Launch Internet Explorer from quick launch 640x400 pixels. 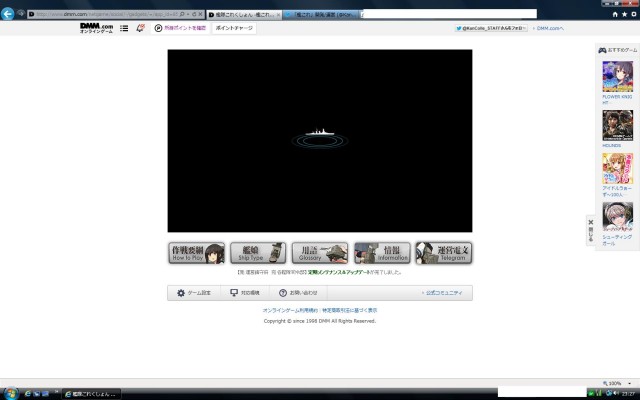click(28, 394)
